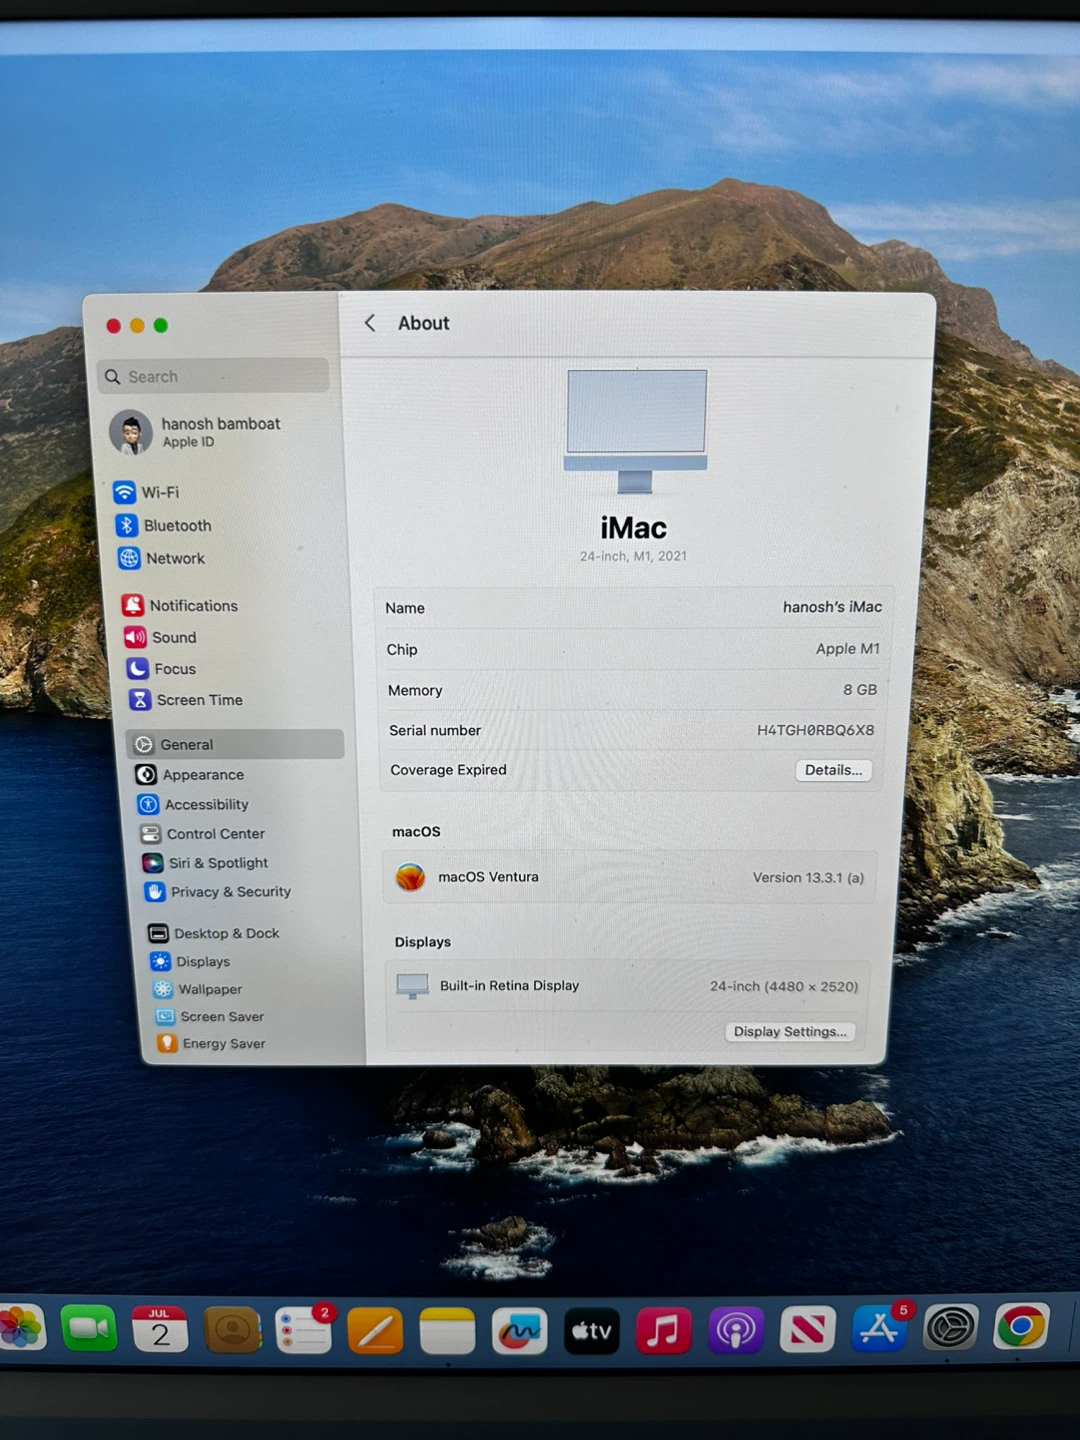Open Notes from the Dock
The height and width of the screenshot is (1440, 1080).
pyautogui.click(x=448, y=1332)
